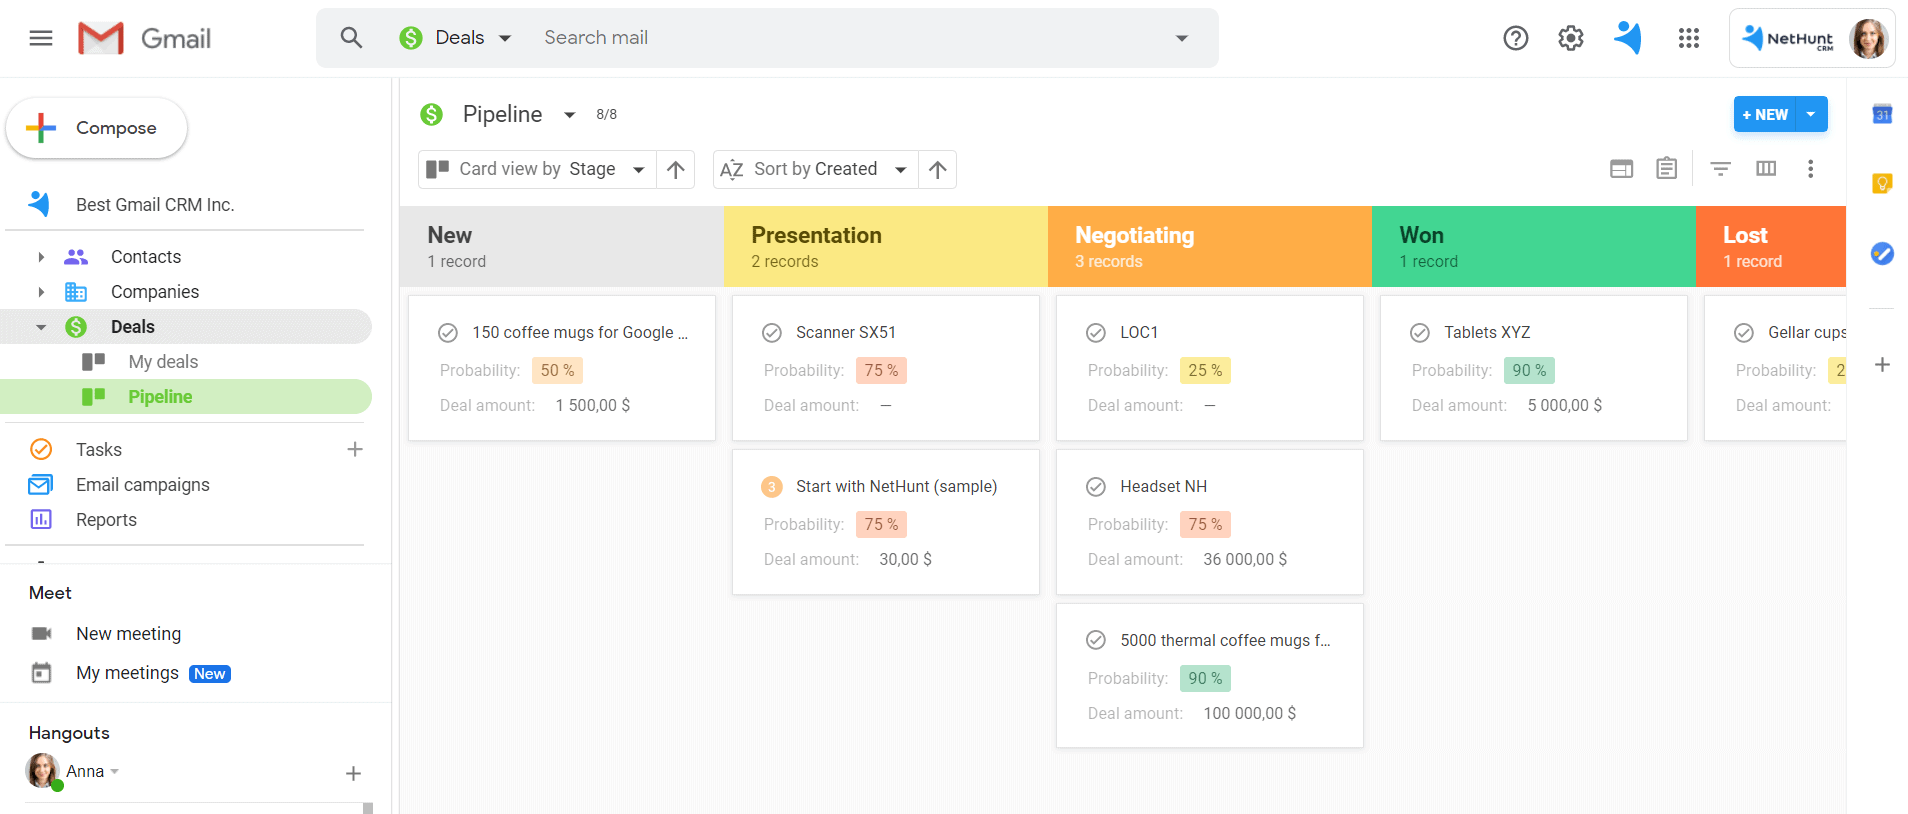
Task: Check the Tablets XYZ deal circle
Action: 1420,333
